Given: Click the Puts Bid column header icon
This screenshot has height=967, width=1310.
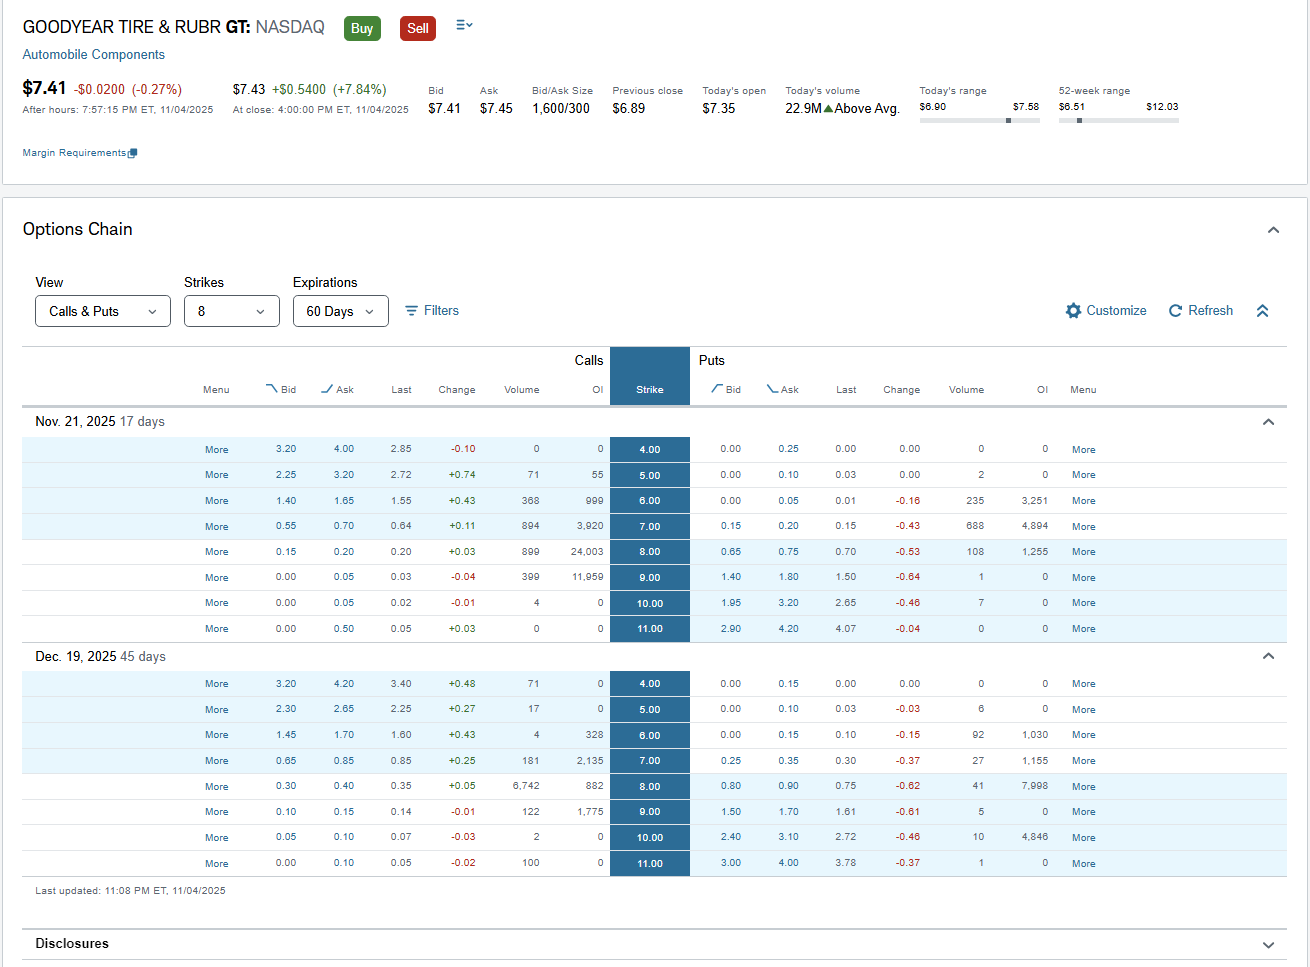Looking at the screenshot, I should 717,389.
